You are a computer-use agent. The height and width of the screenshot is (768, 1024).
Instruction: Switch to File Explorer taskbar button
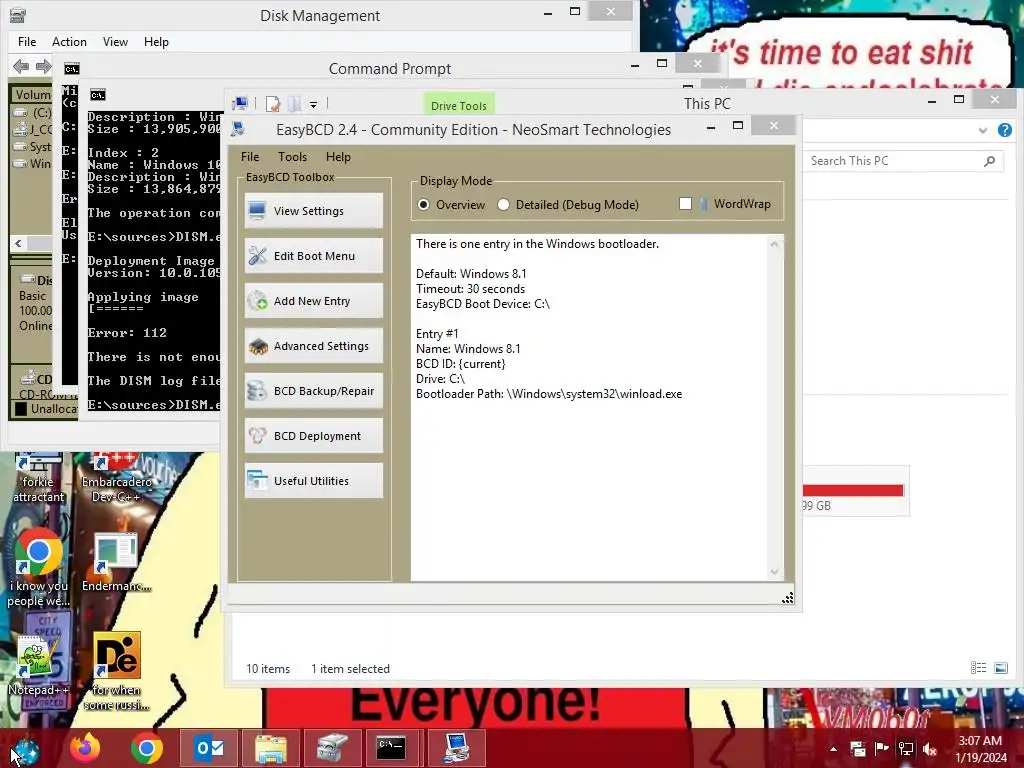coord(271,748)
